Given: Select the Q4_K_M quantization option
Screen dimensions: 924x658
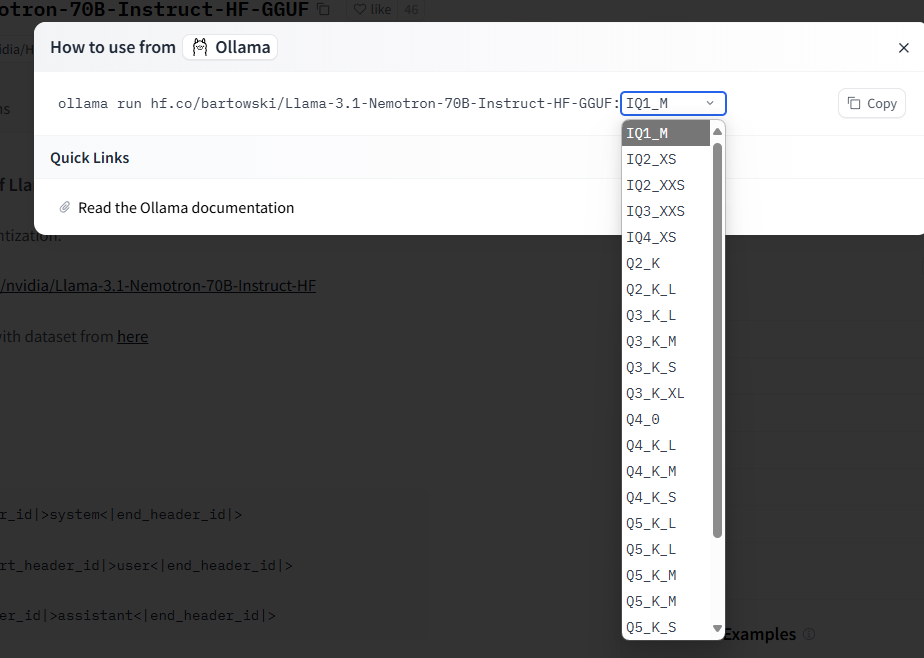Looking at the screenshot, I should [666, 471].
